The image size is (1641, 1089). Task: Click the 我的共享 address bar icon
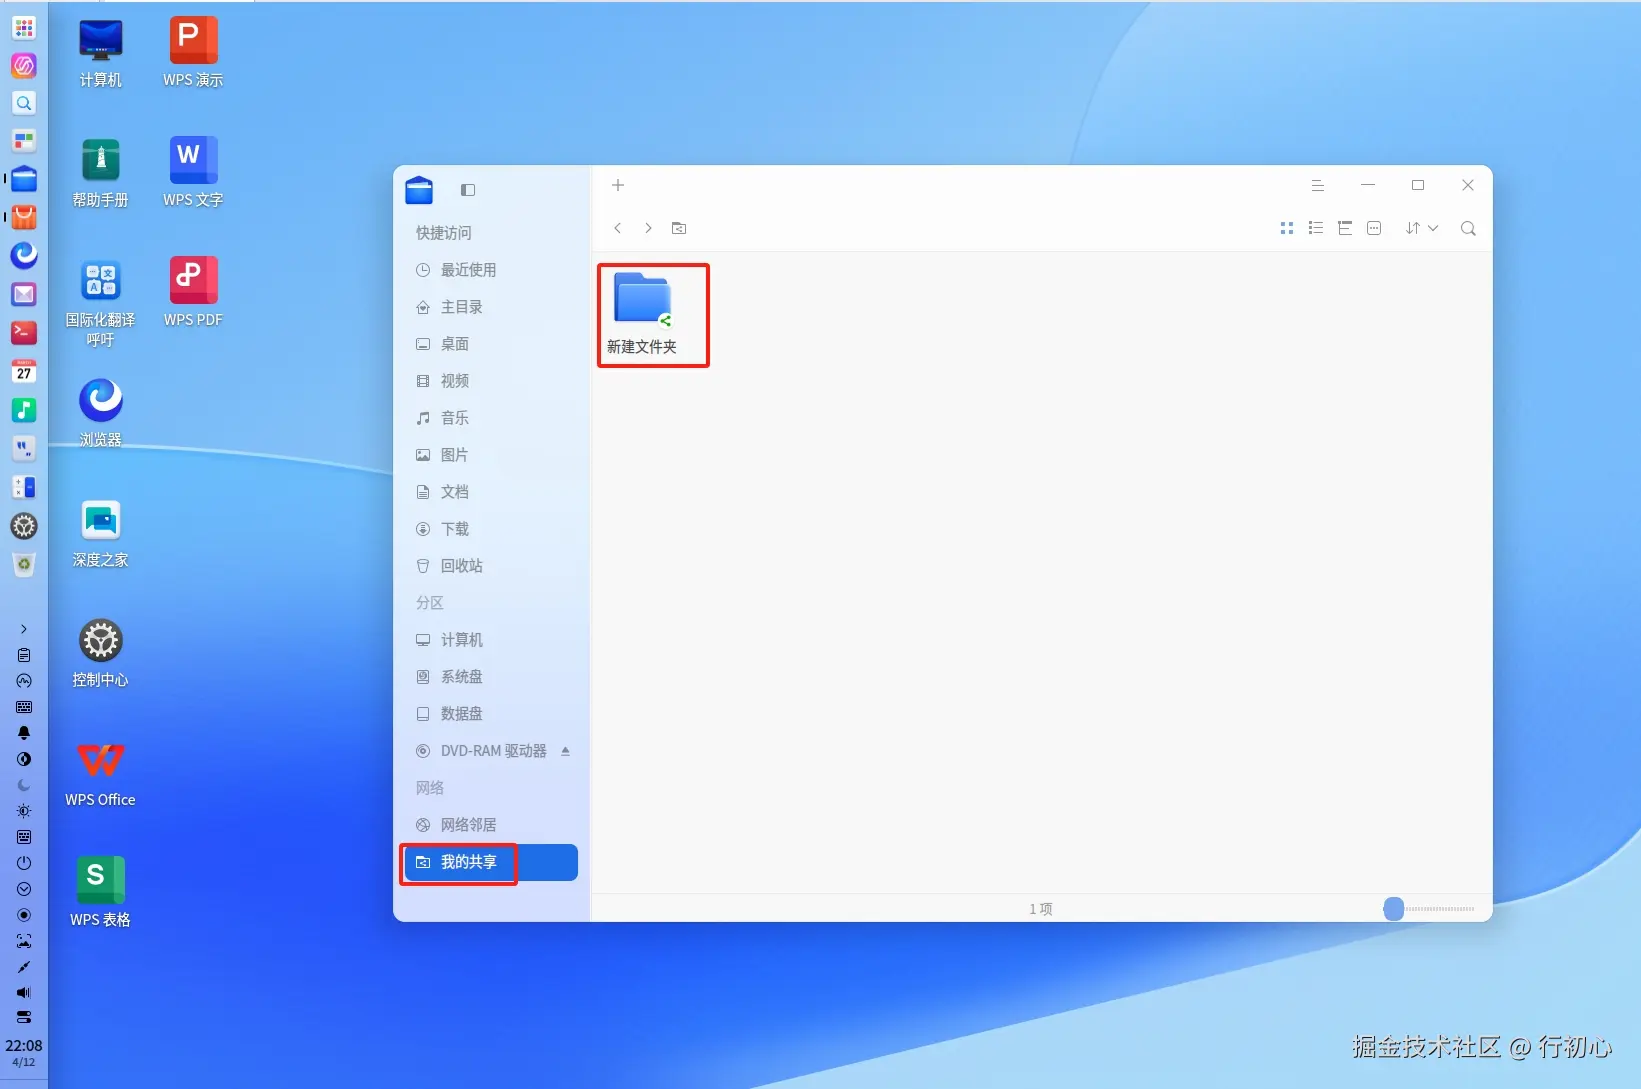point(679,228)
